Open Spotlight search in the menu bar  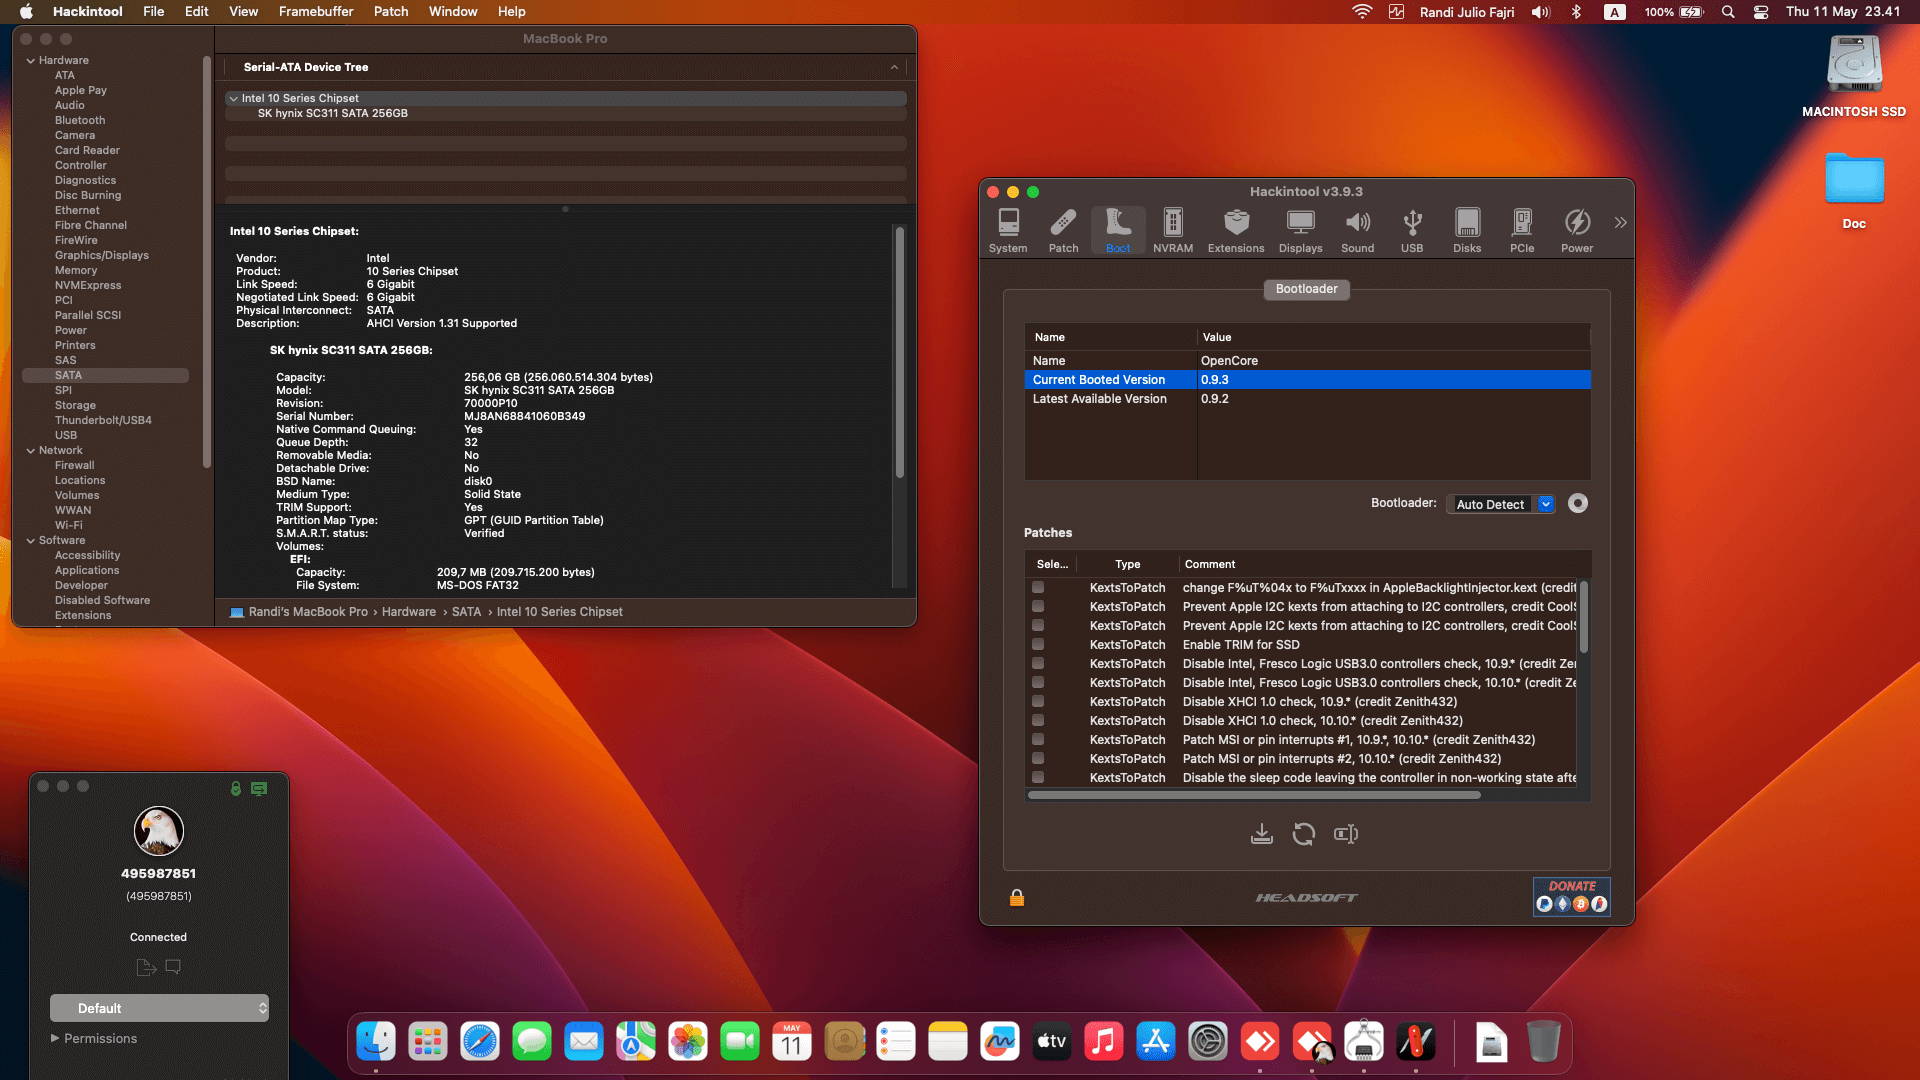pos(1728,12)
